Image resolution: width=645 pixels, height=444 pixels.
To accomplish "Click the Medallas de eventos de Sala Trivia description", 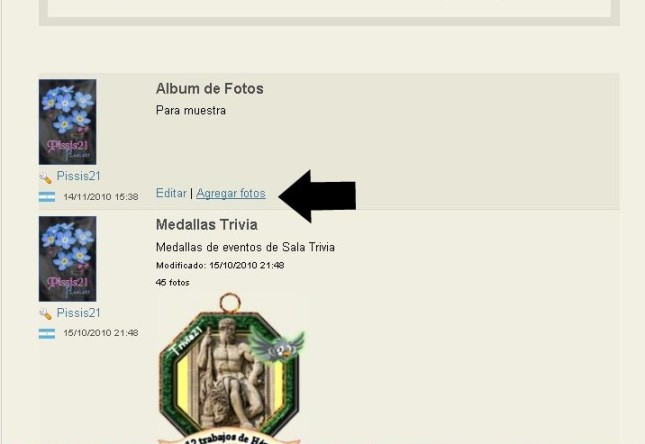I will (x=246, y=247).
